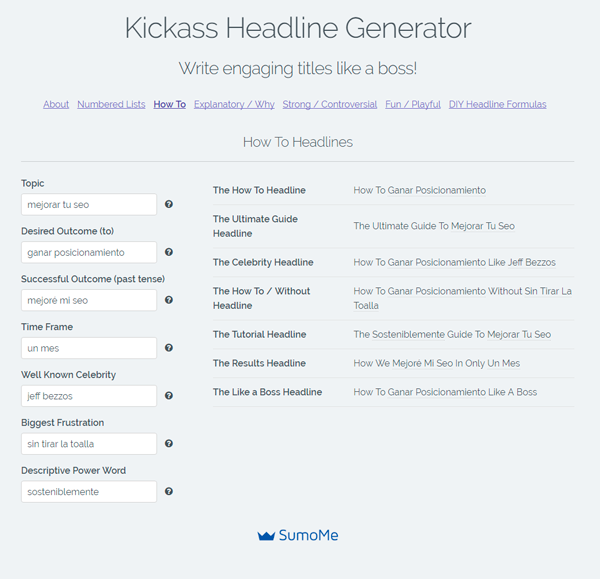Click help icon beside Descriptive Power Word
The height and width of the screenshot is (579, 600).
click(x=169, y=491)
